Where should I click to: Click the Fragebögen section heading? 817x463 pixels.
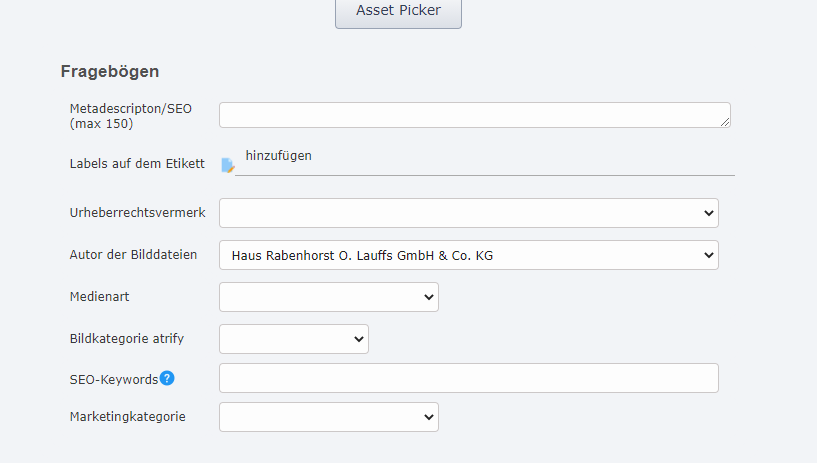pos(110,71)
